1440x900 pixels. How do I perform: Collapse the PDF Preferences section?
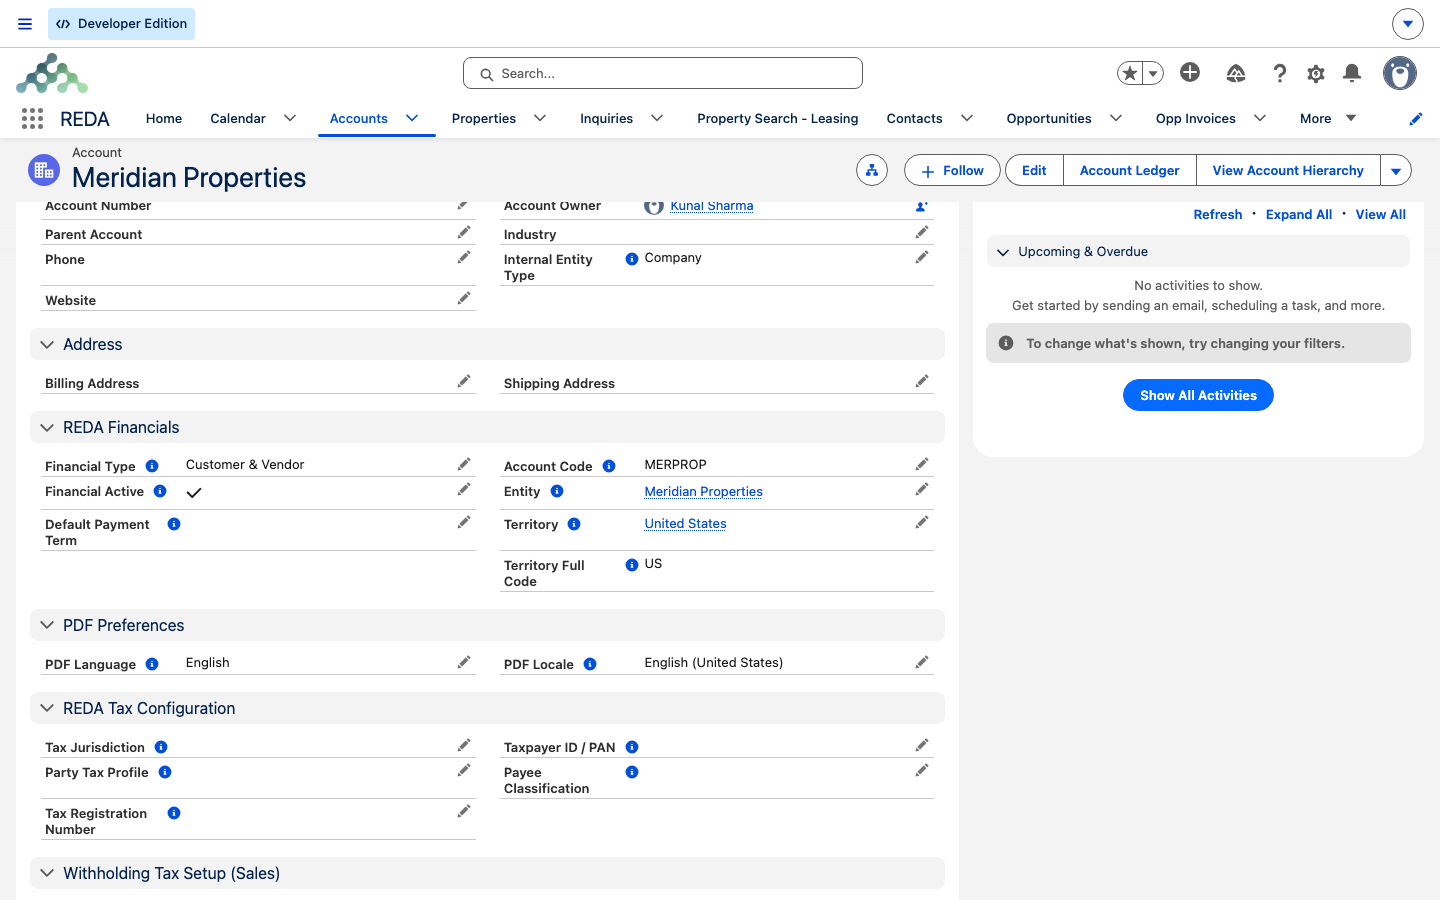coord(47,625)
